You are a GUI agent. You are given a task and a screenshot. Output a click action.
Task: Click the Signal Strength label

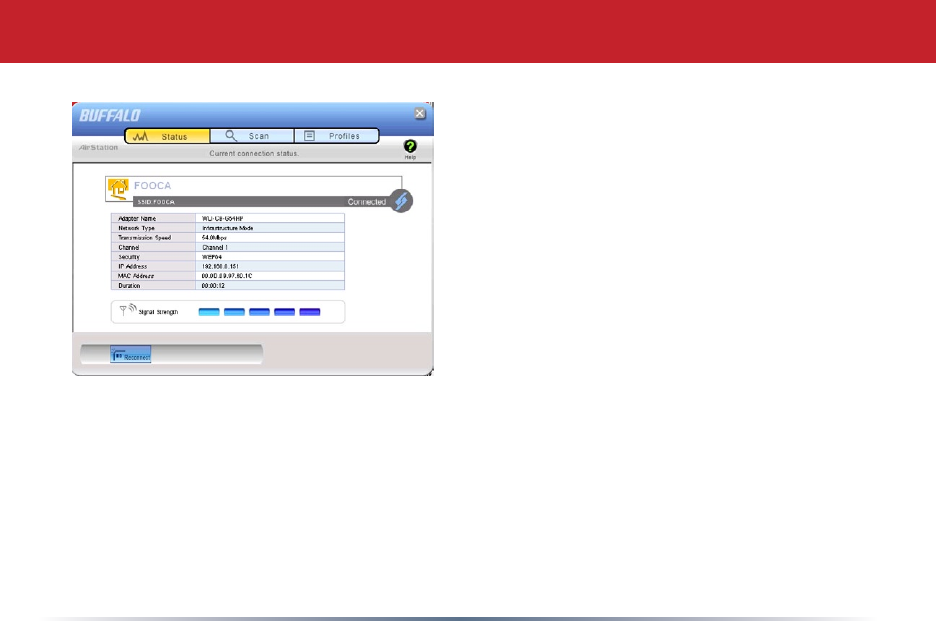[158, 312]
